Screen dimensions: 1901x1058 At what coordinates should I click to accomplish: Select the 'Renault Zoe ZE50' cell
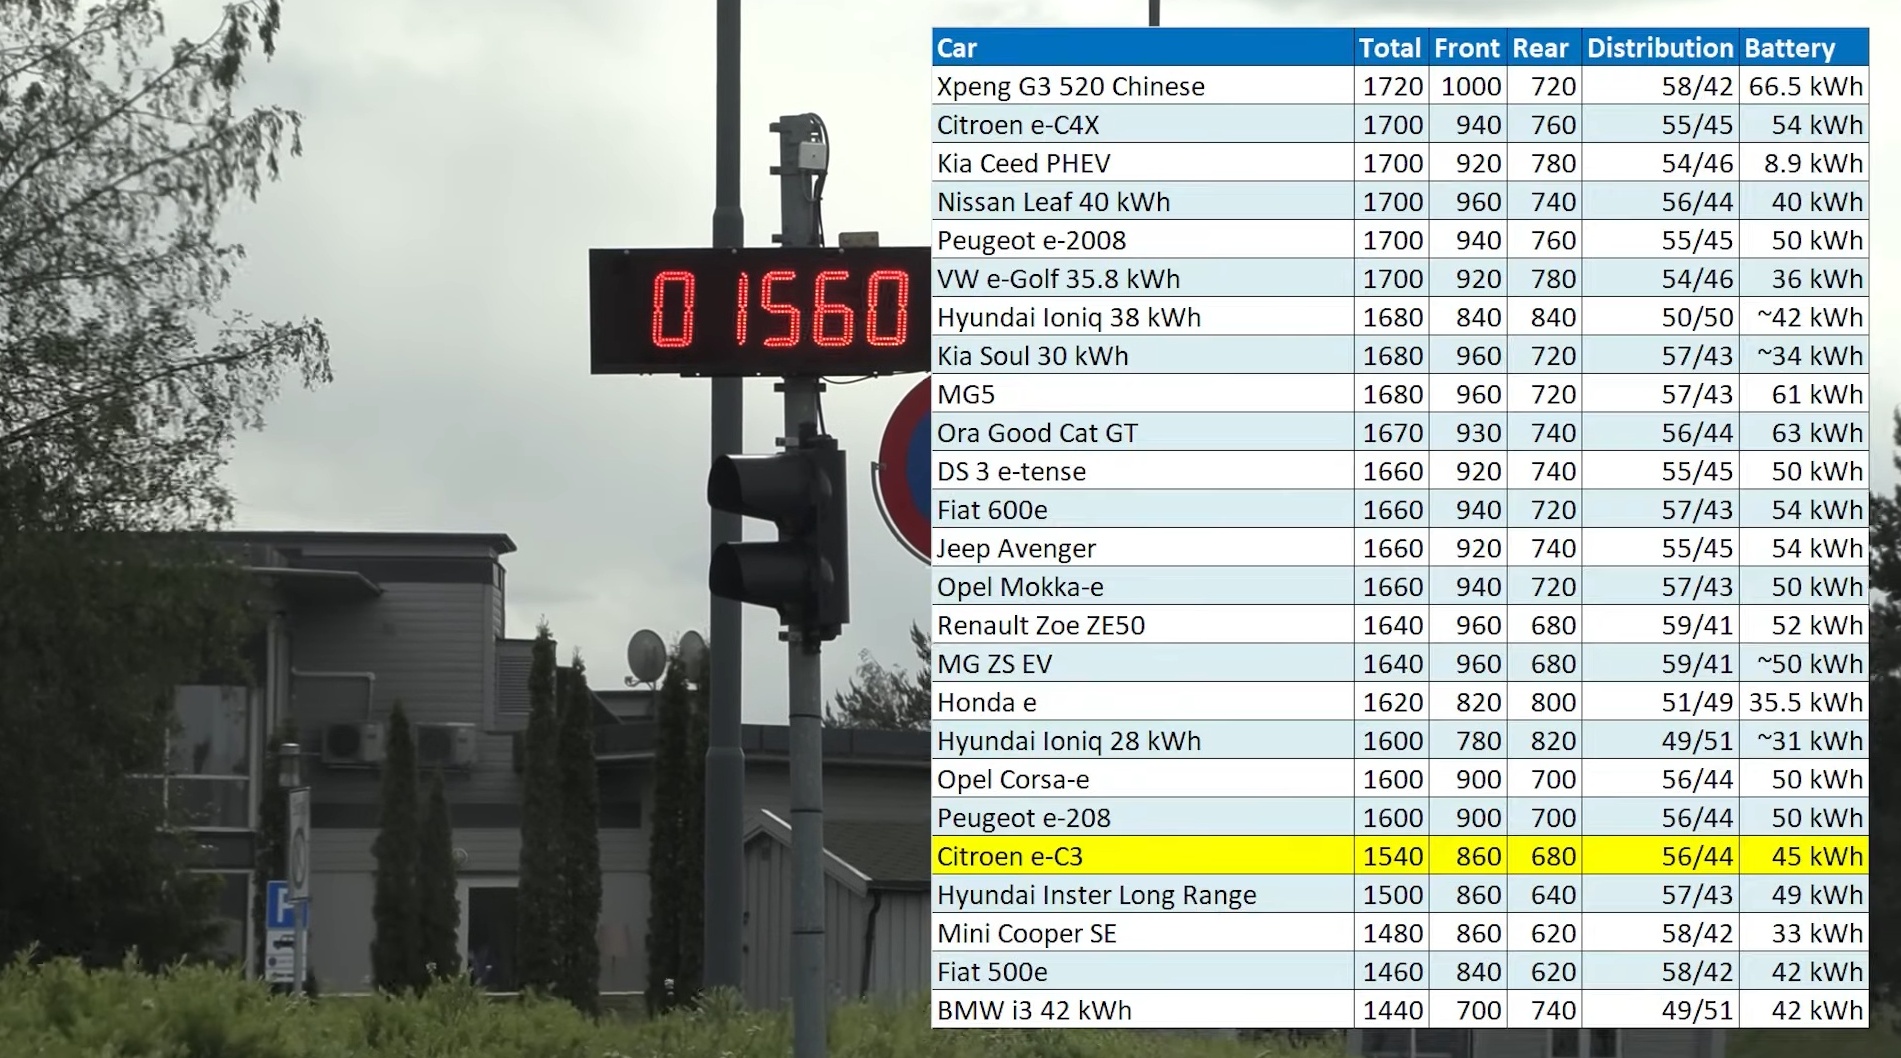click(1143, 625)
